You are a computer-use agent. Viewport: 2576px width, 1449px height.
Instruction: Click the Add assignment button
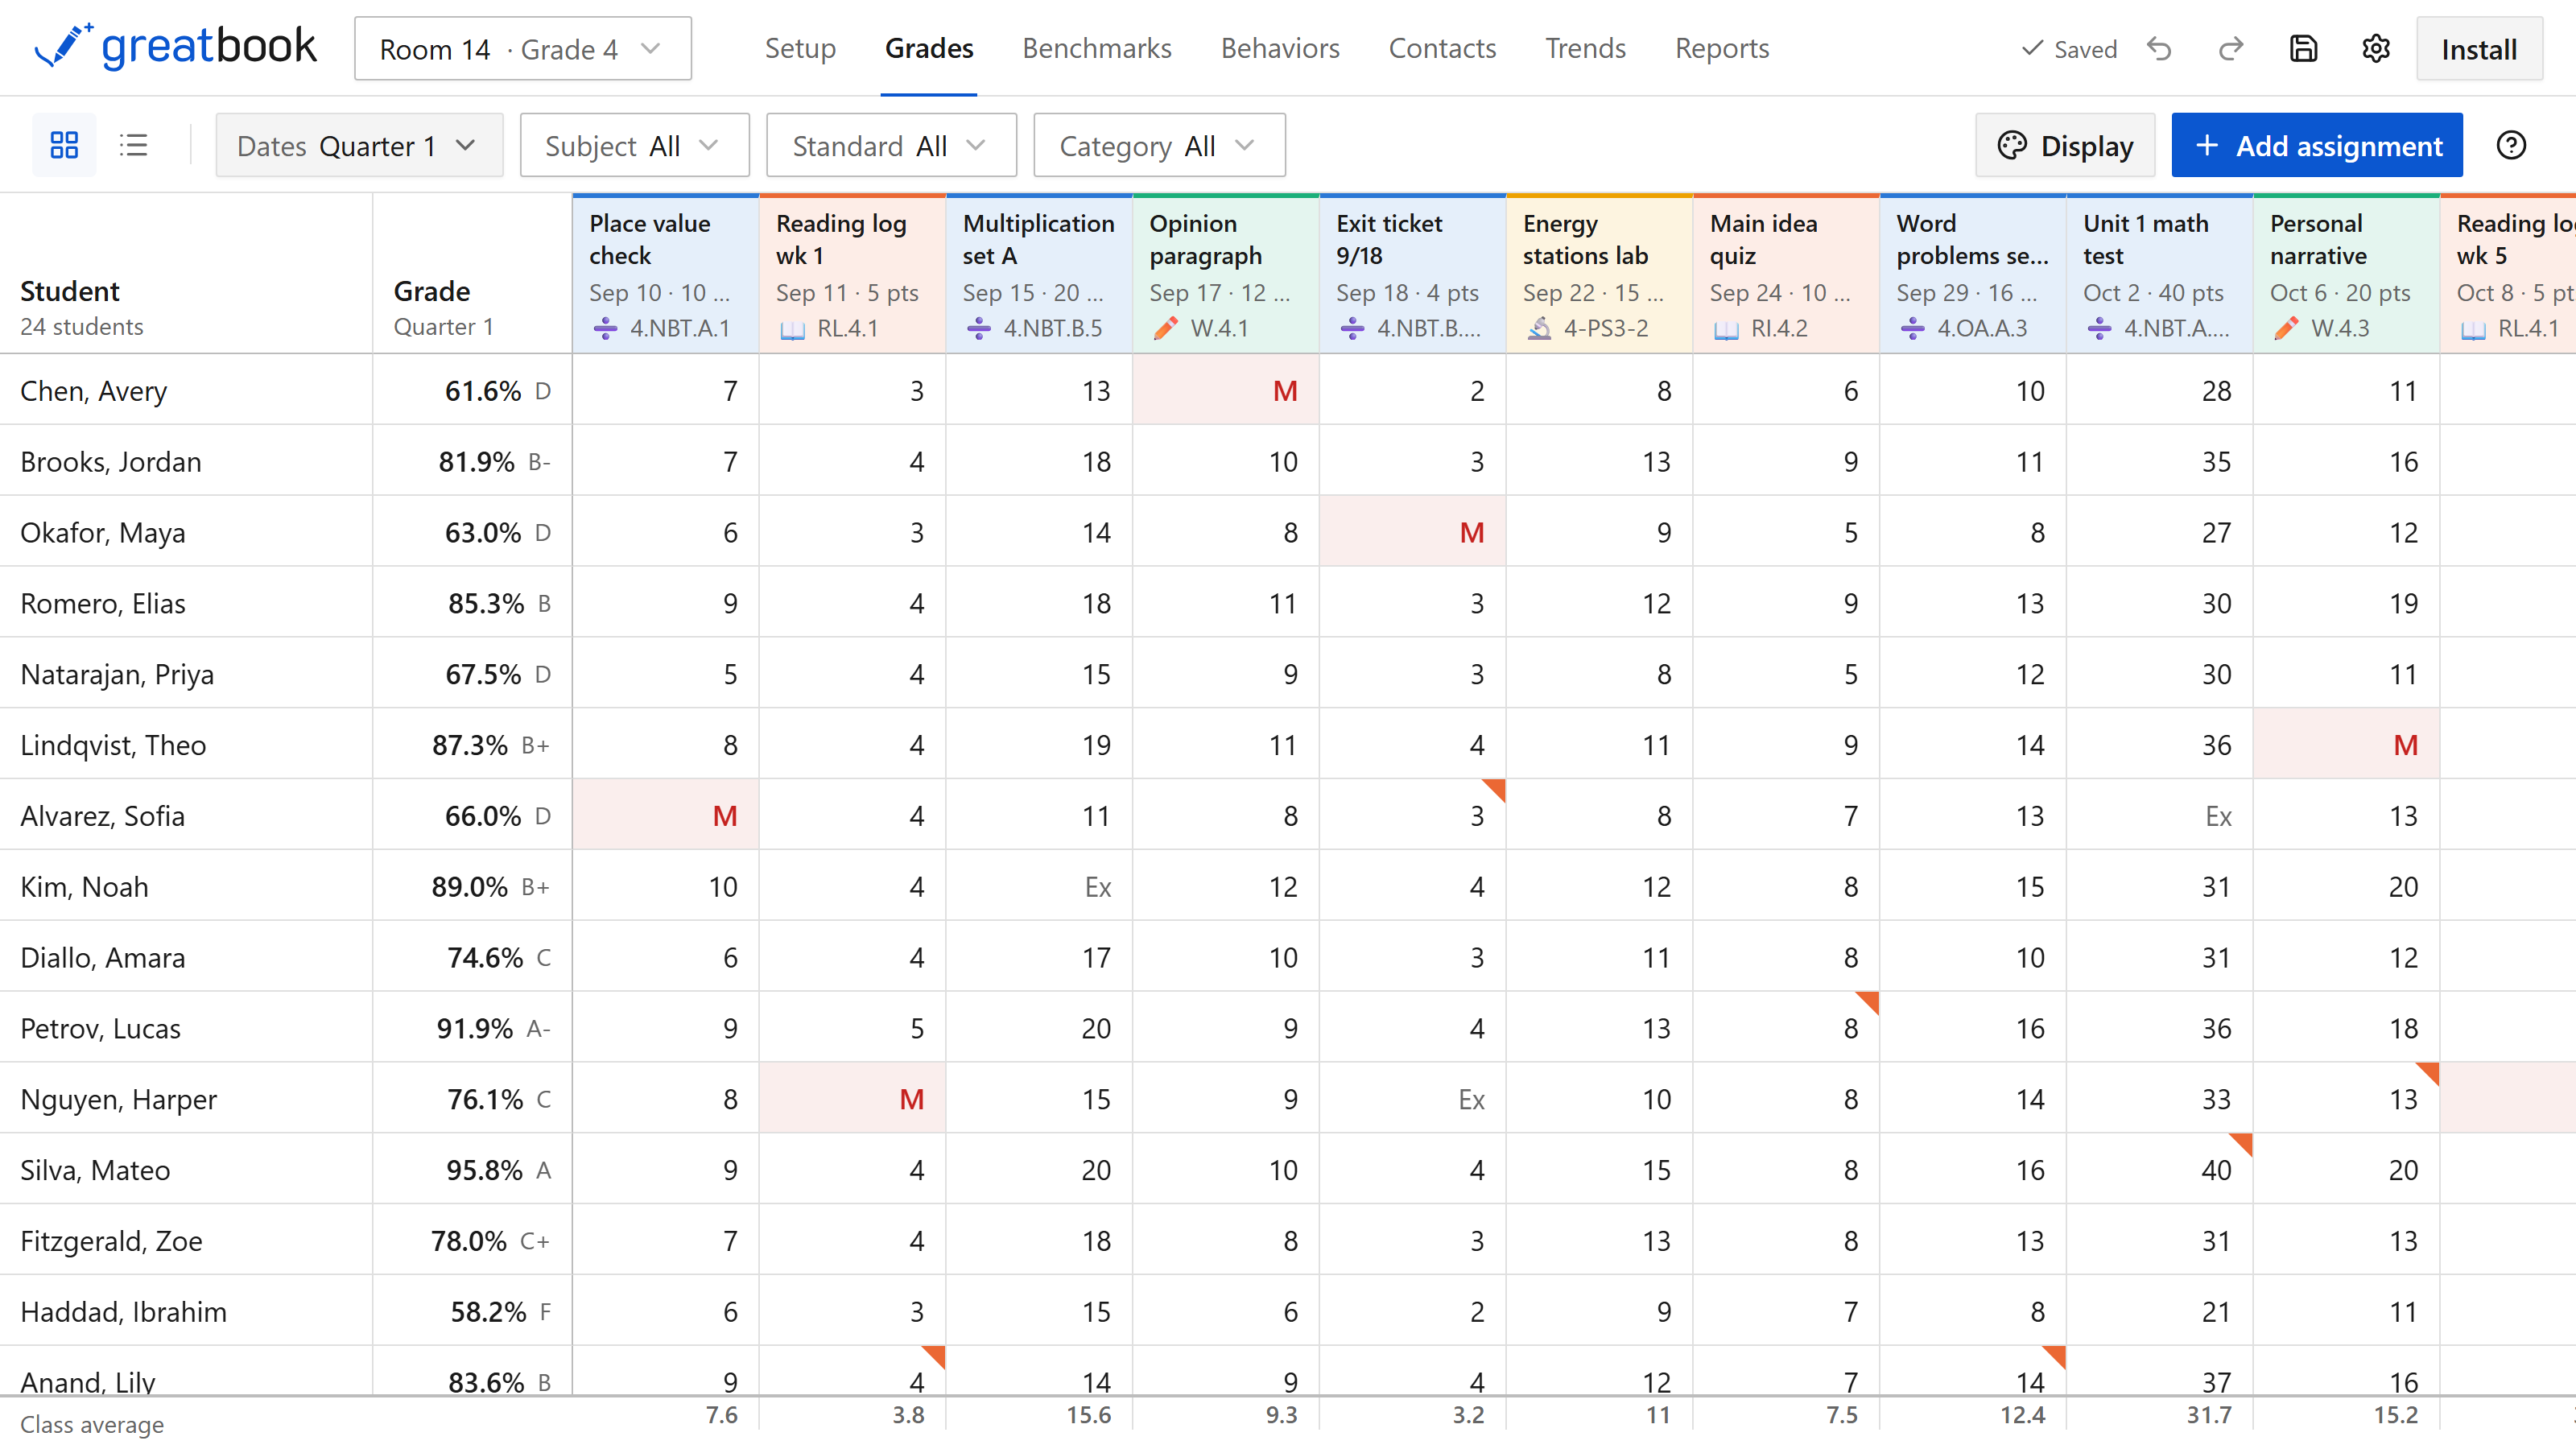coord(2317,146)
